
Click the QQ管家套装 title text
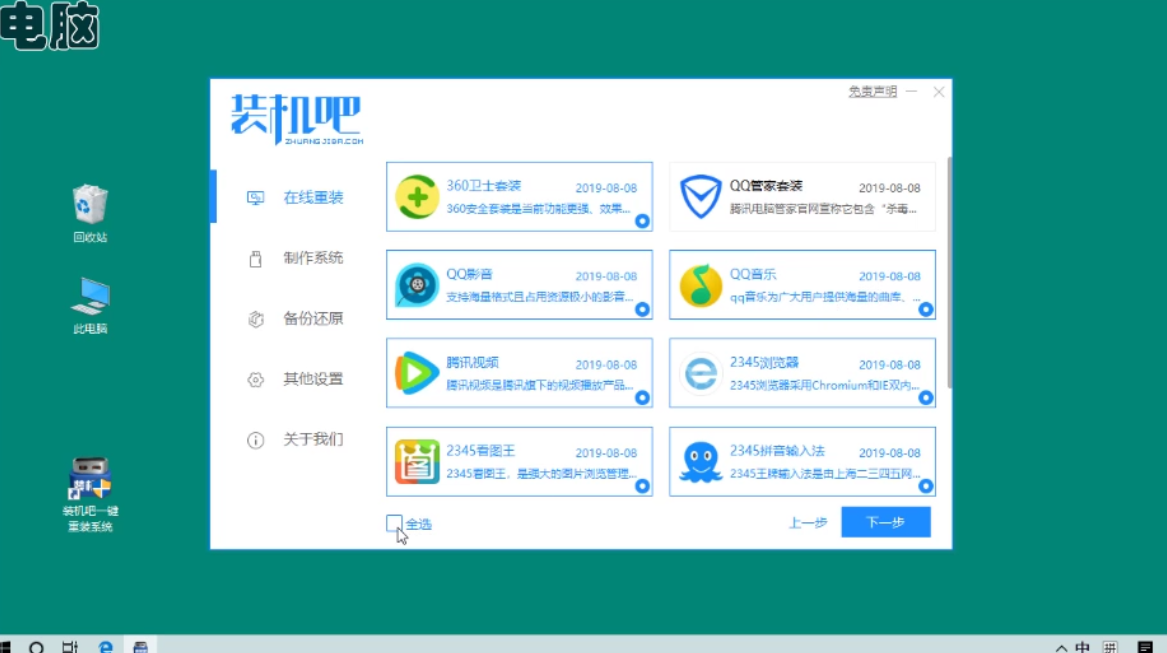click(x=766, y=185)
